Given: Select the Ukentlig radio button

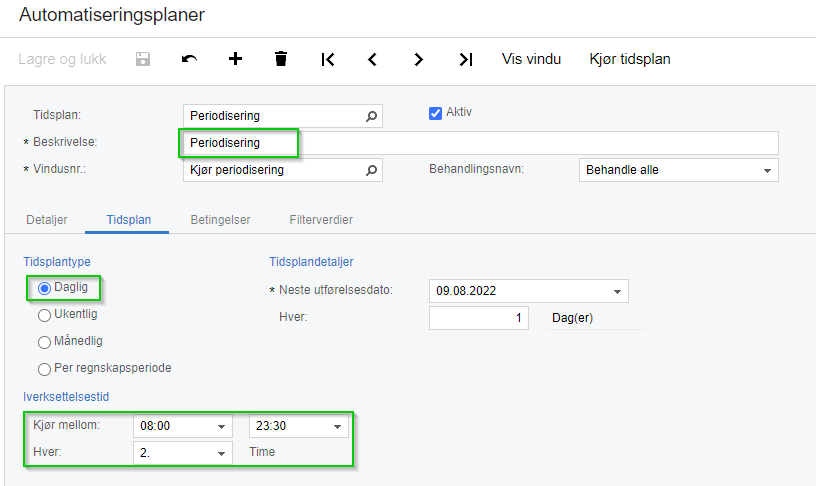Looking at the screenshot, I should [44, 315].
